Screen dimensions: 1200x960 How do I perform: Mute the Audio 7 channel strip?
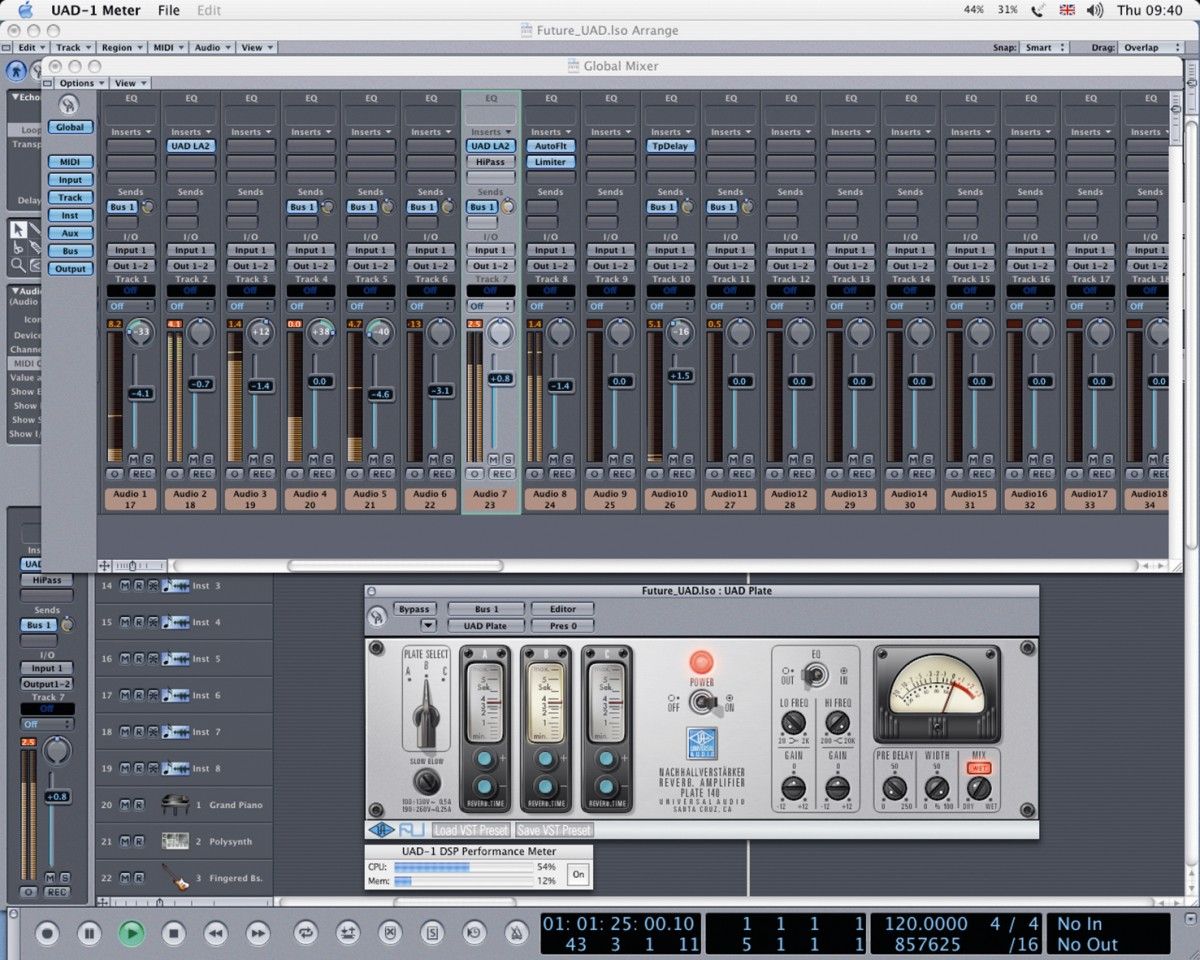pos(493,458)
